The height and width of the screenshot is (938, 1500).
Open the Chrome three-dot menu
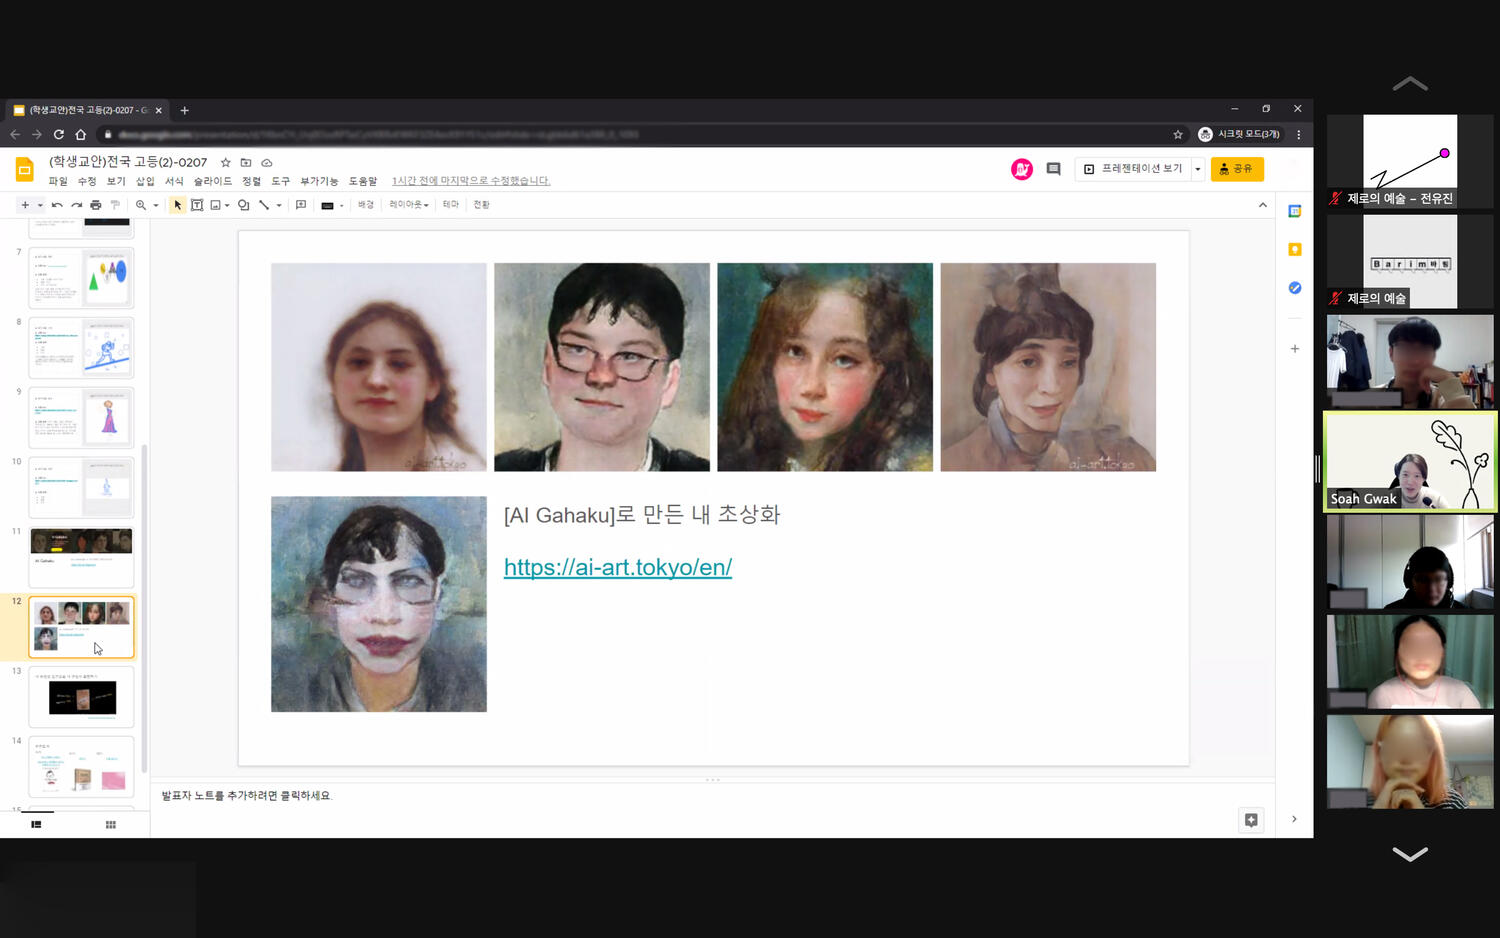click(1299, 135)
